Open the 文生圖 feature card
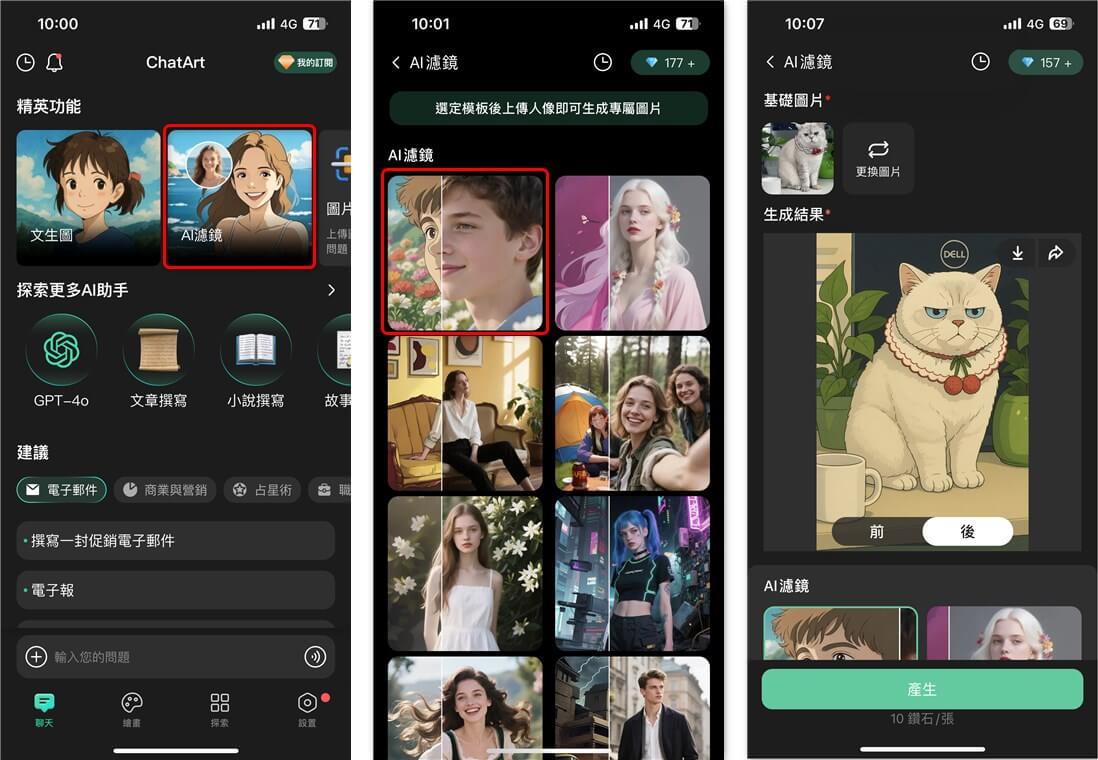 click(x=88, y=198)
